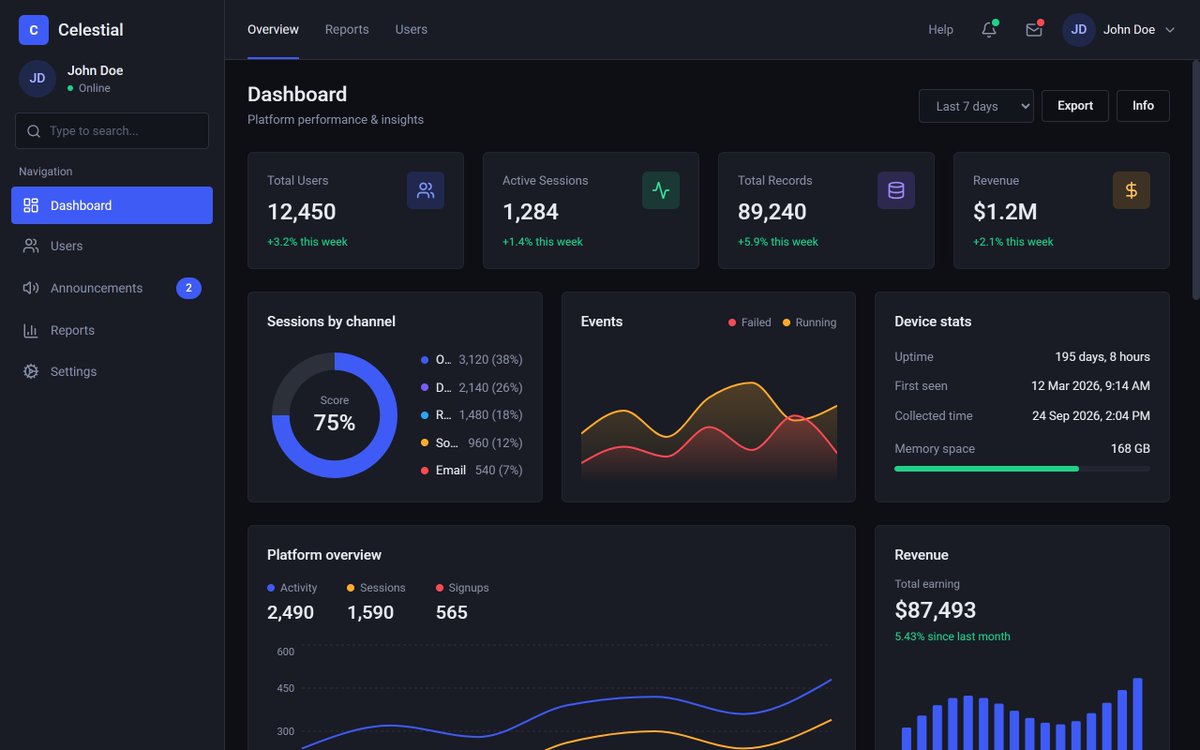
Task: Open the notifications bell icon
Action: coord(989,30)
